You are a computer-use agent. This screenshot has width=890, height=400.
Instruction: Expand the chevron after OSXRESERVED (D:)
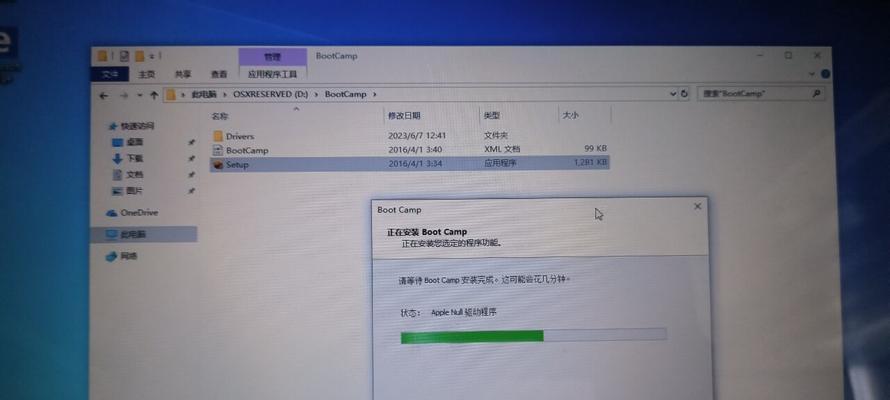(x=317, y=94)
